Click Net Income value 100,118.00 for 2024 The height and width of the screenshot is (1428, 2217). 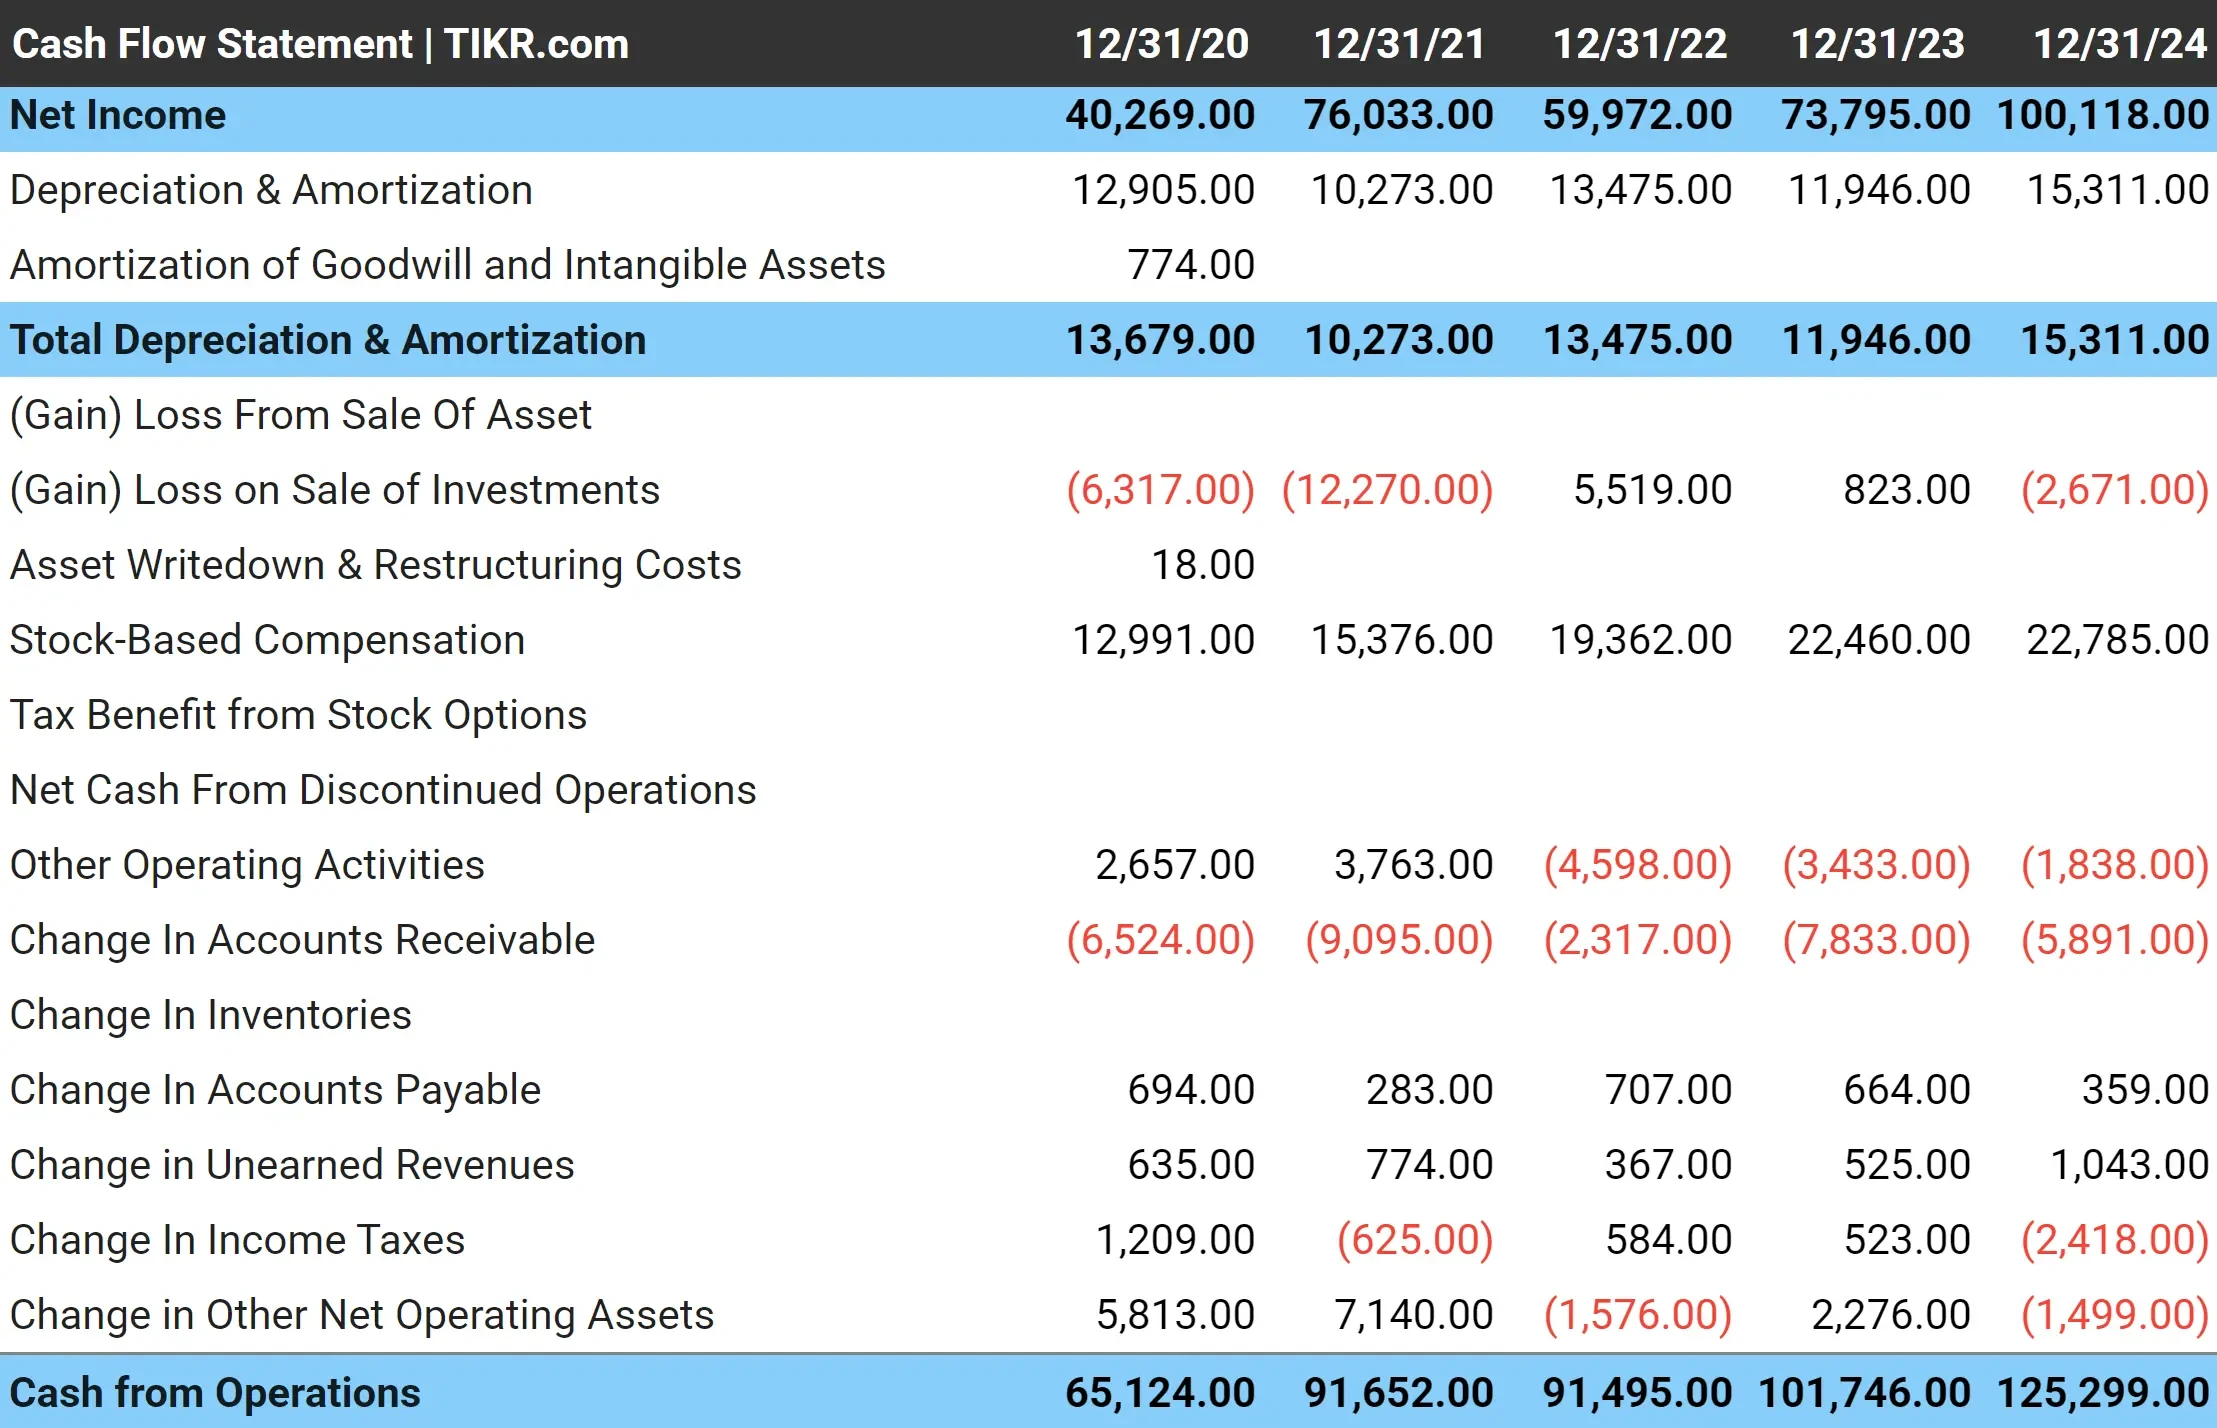point(2102,115)
